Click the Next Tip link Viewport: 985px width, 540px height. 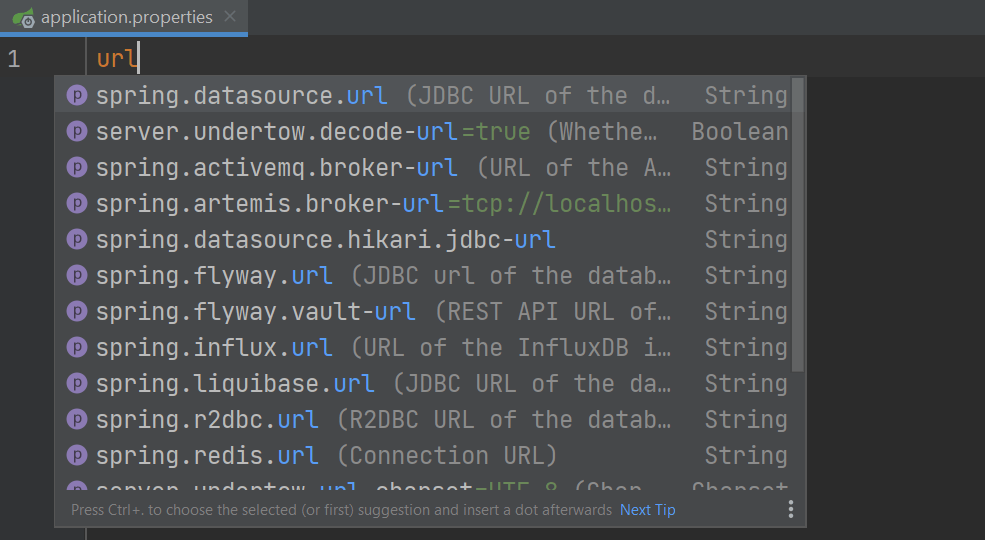point(647,510)
